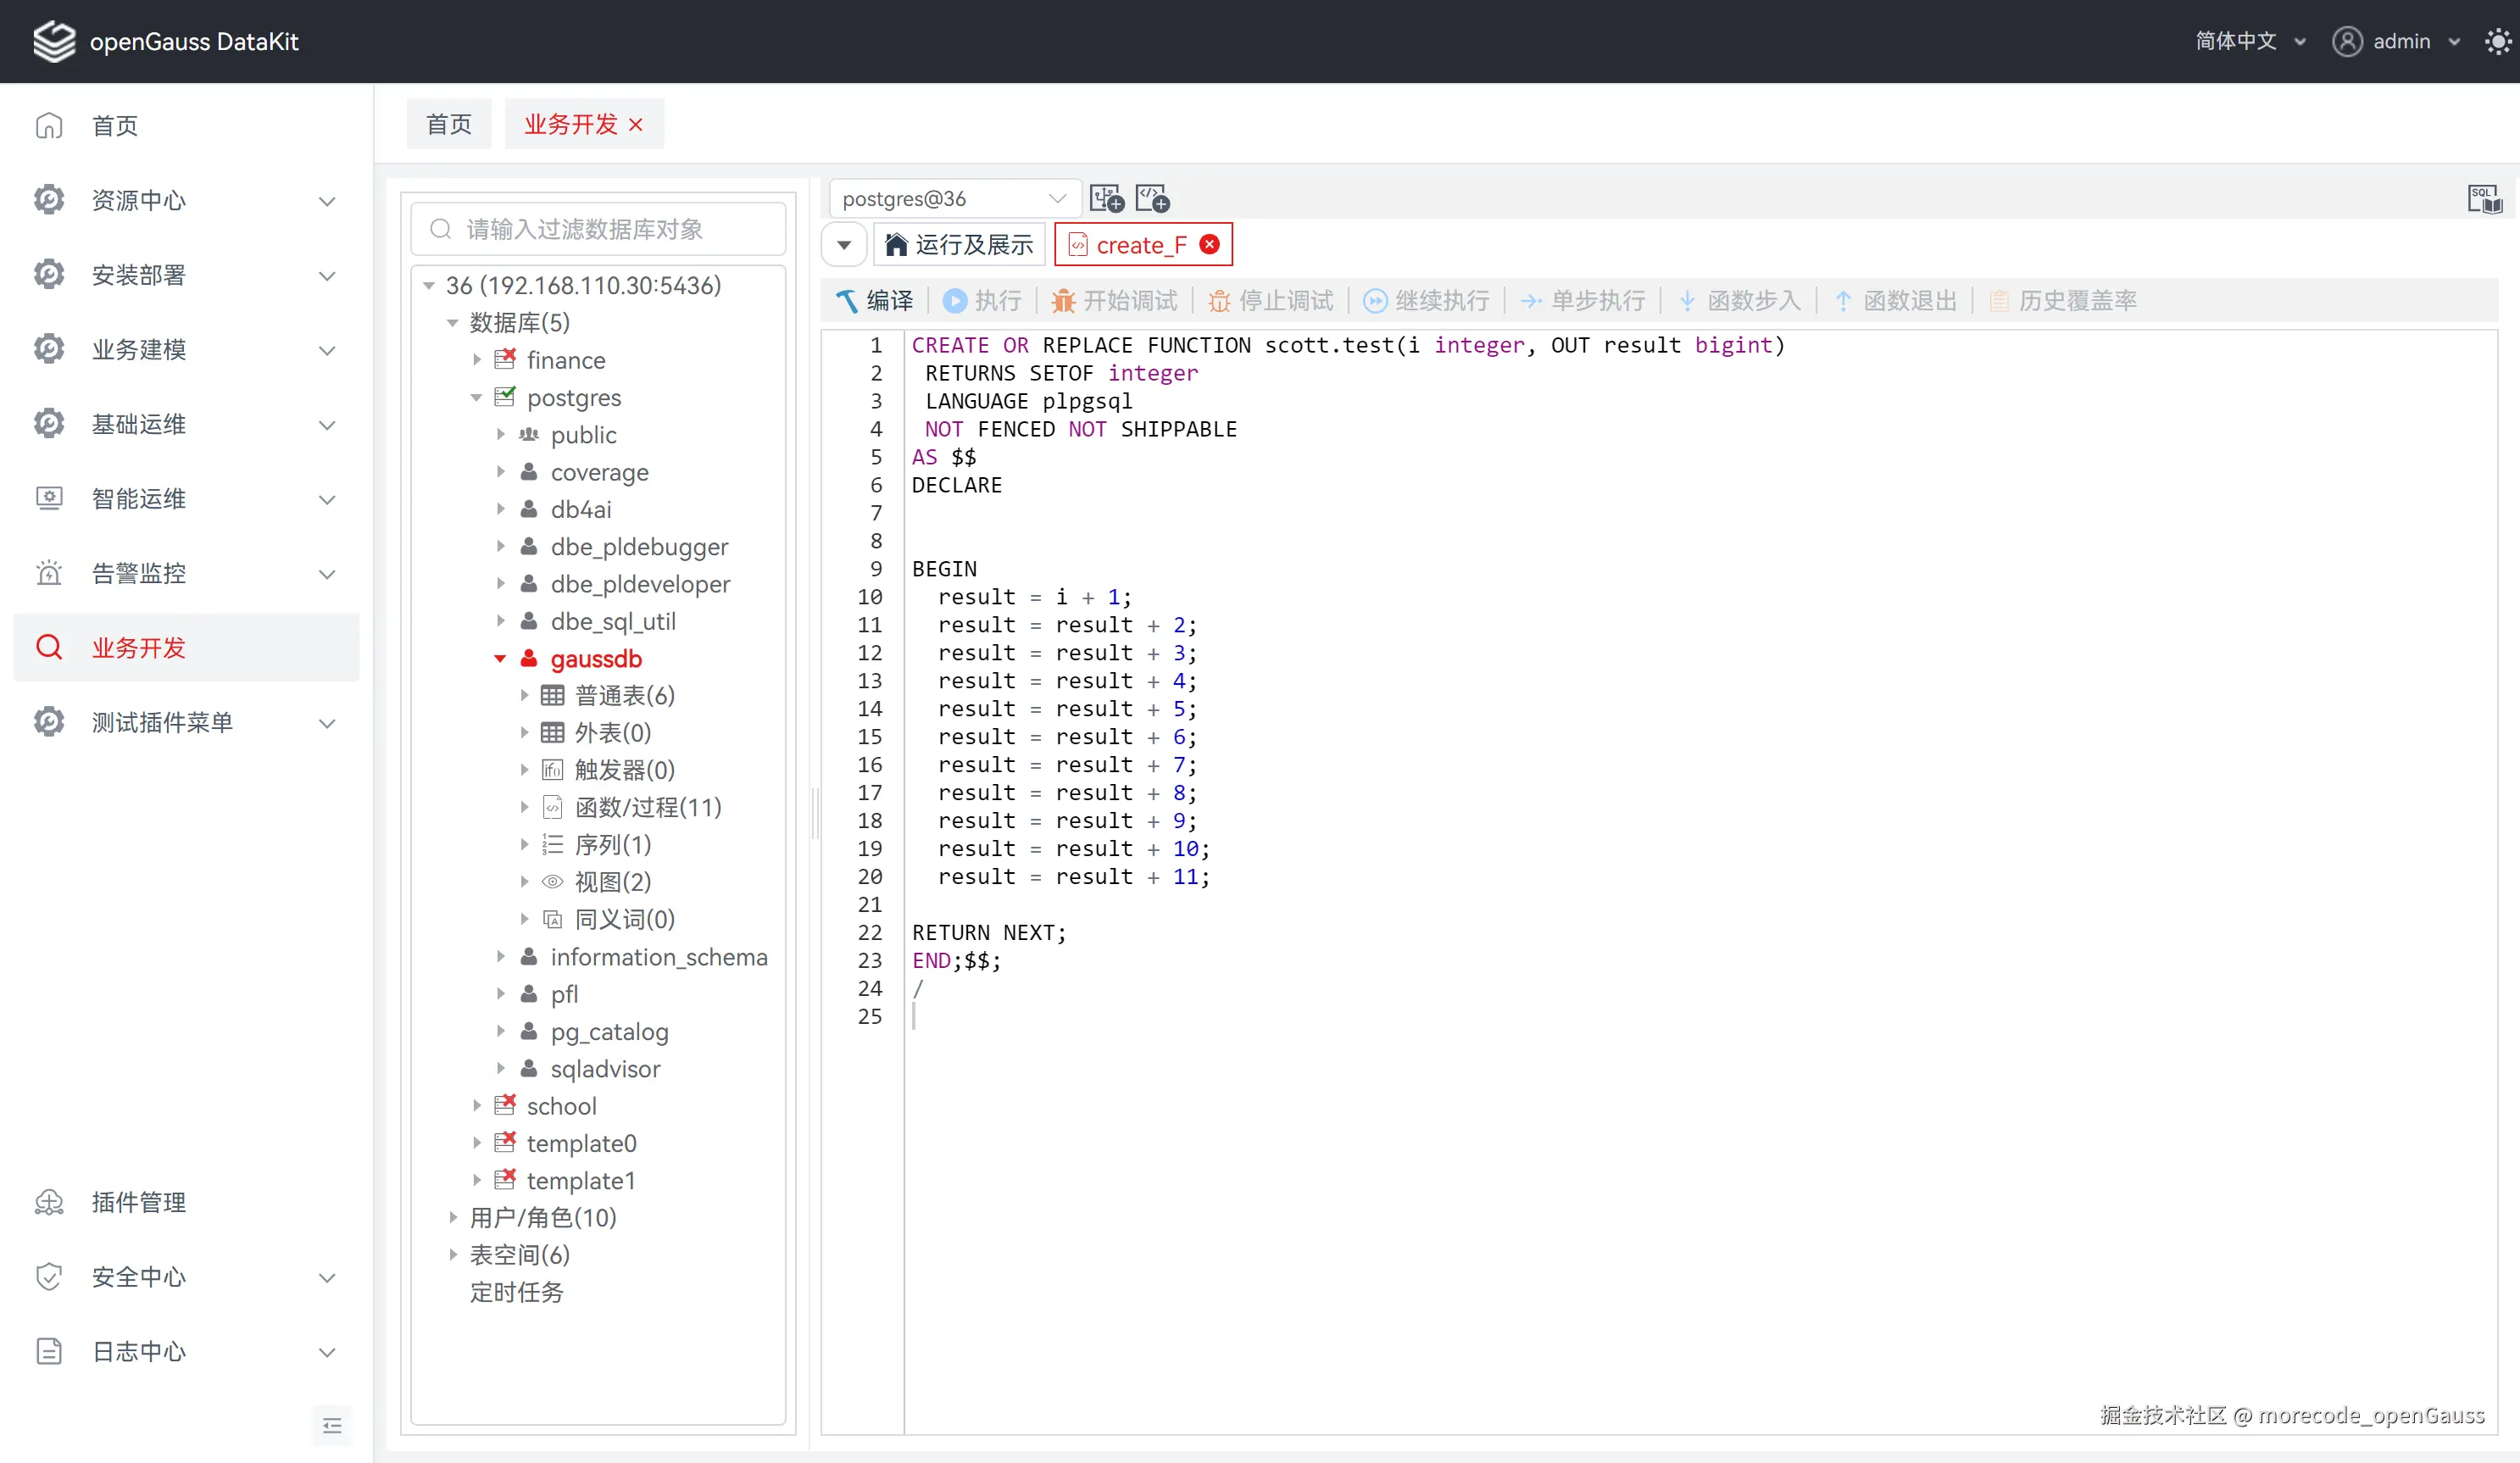
Task: Close the create_F editor tab
Action: coord(1210,245)
